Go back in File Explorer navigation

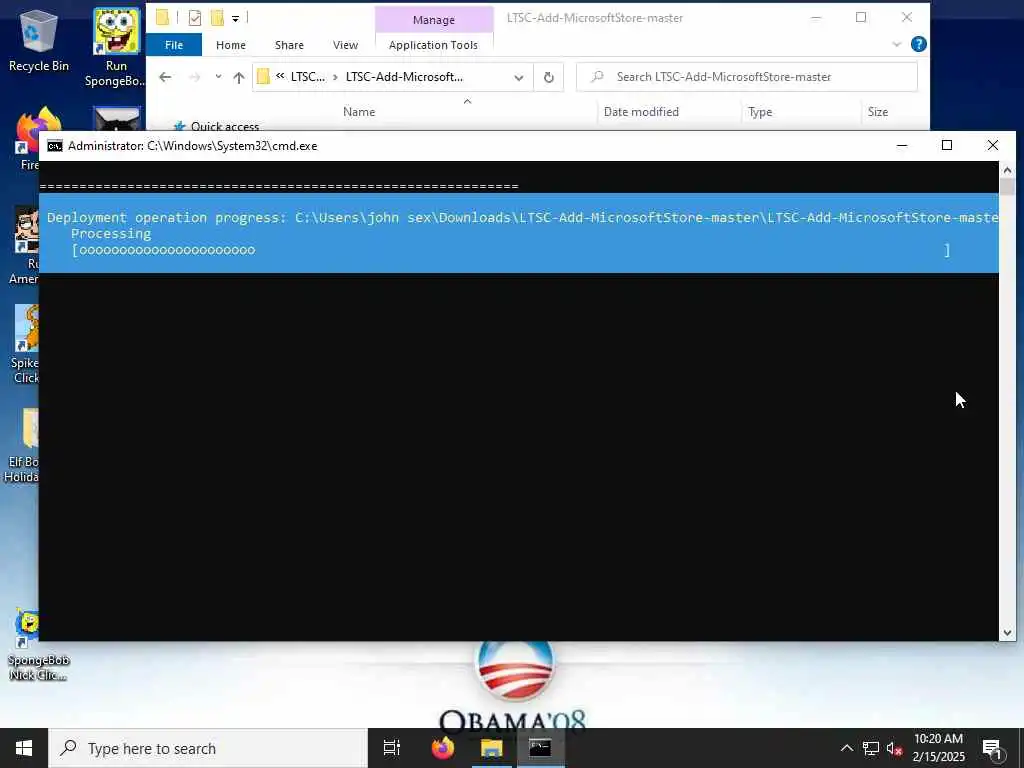point(165,77)
